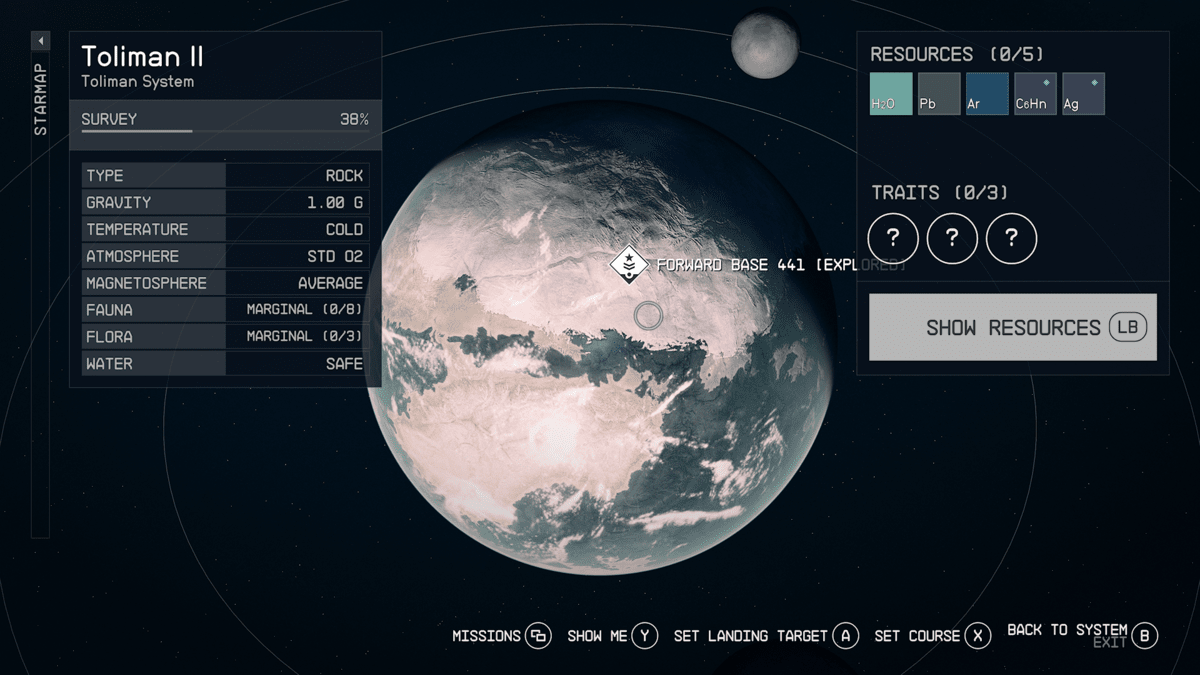This screenshot has height=675, width=1200.
Task: Click the Forward Base 441 landmark icon
Action: pos(629,265)
